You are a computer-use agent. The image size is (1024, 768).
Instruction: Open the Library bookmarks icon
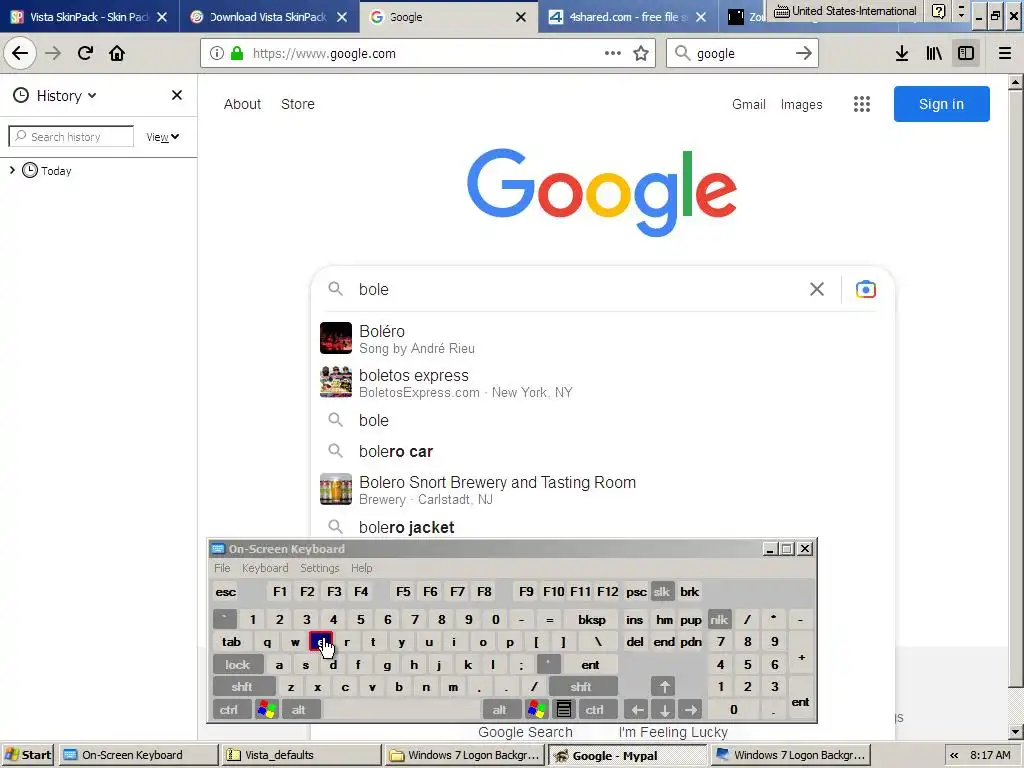(x=934, y=54)
